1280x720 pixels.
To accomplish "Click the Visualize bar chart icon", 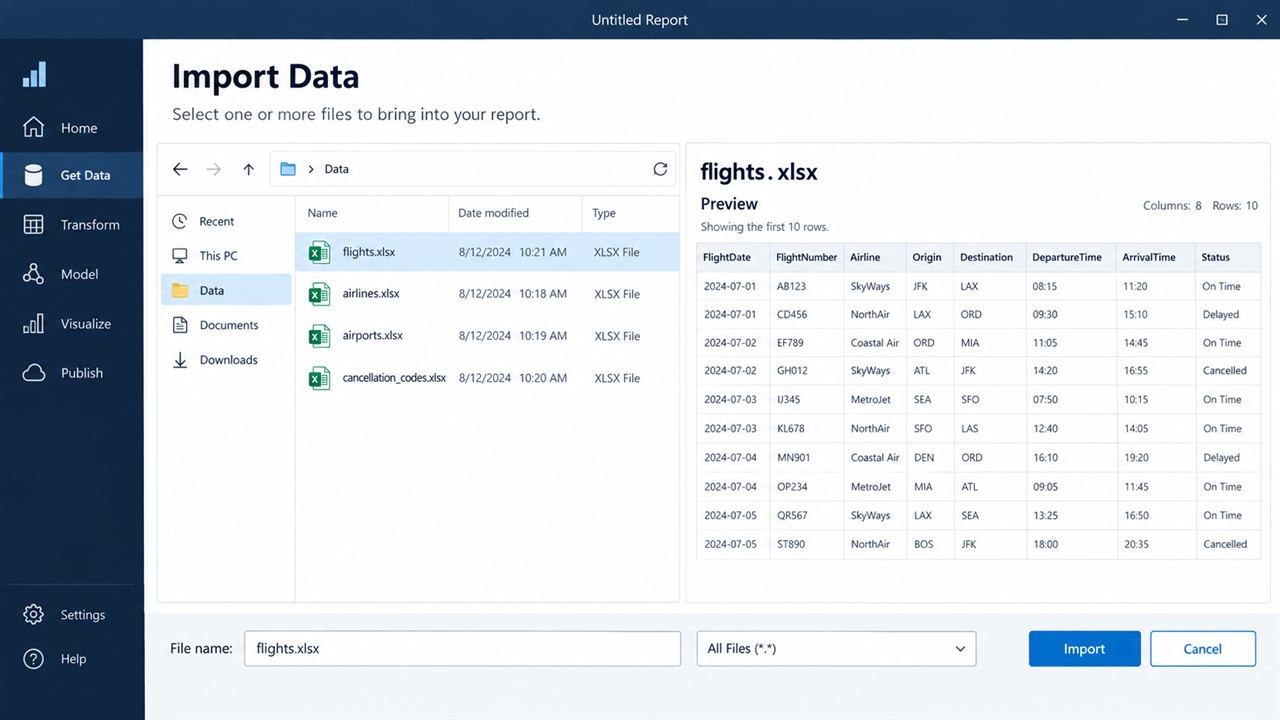I will coord(33,324).
